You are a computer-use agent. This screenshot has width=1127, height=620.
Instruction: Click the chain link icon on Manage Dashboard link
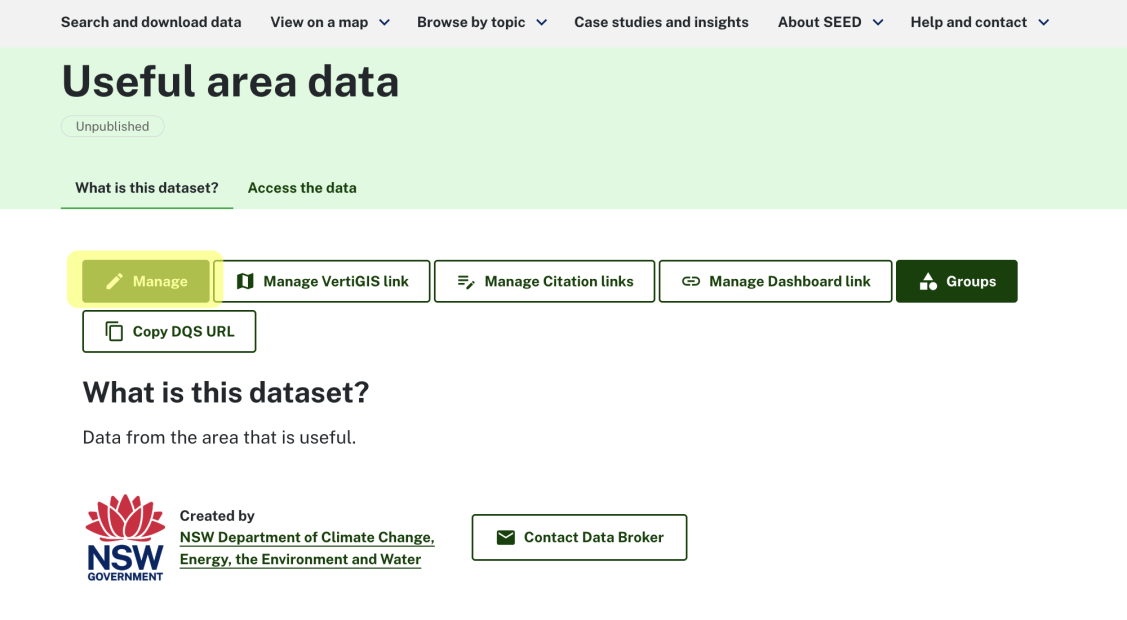[x=691, y=281]
